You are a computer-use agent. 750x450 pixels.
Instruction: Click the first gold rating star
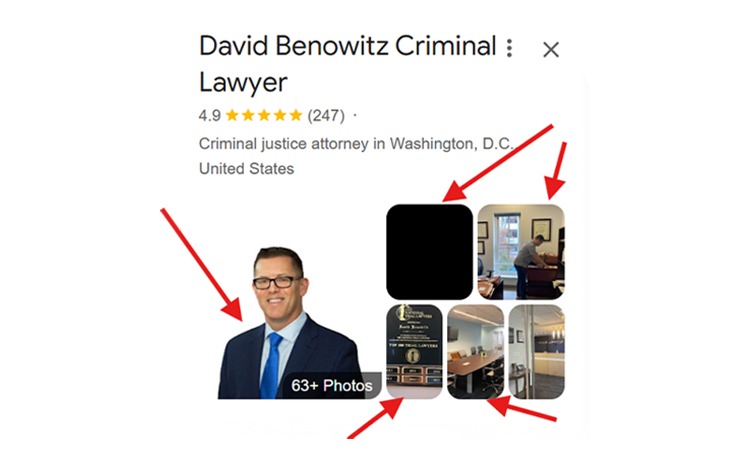pos(232,115)
